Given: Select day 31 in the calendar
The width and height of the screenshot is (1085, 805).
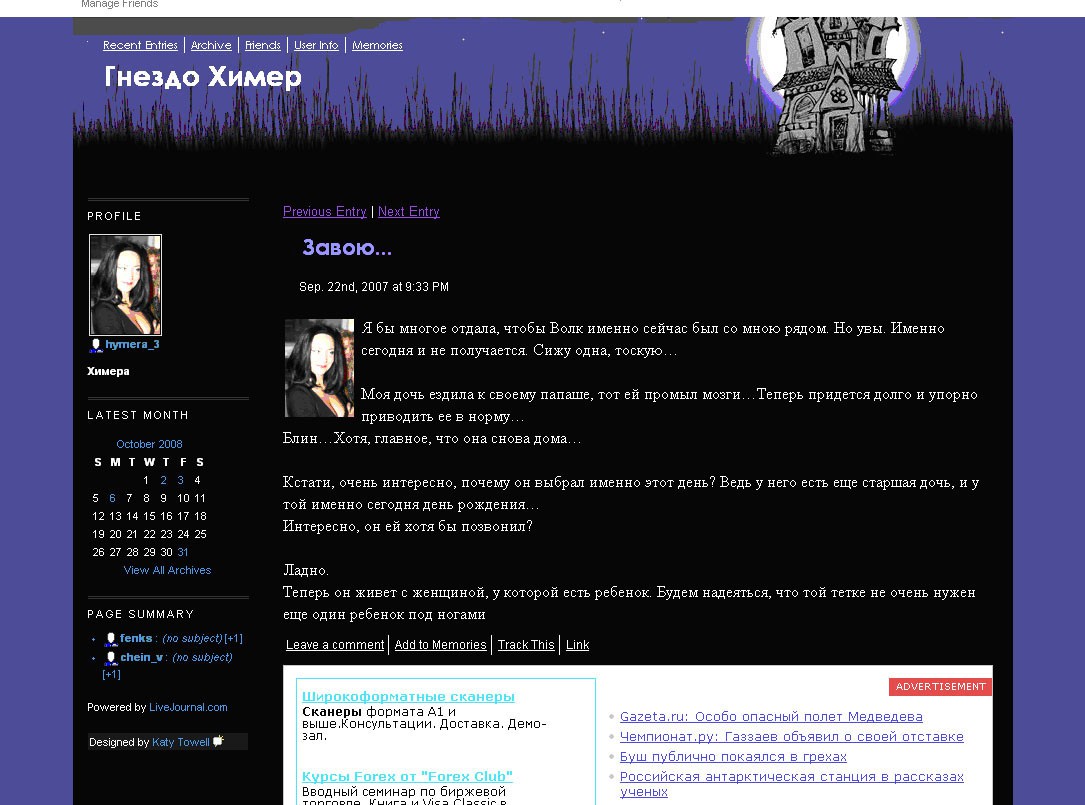Looking at the screenshot, I should click(x=183, y=552).
